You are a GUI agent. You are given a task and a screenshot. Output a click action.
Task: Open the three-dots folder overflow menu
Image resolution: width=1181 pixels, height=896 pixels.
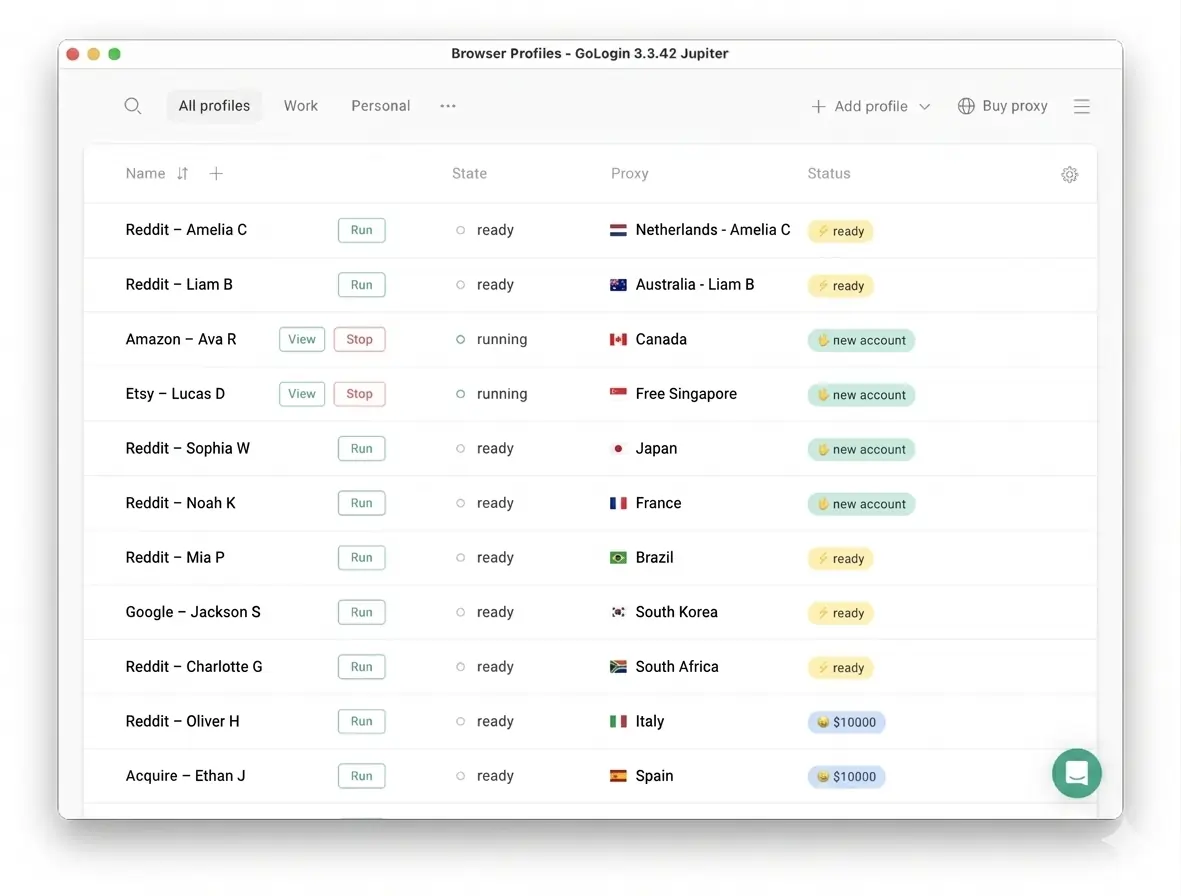(448, 106)
